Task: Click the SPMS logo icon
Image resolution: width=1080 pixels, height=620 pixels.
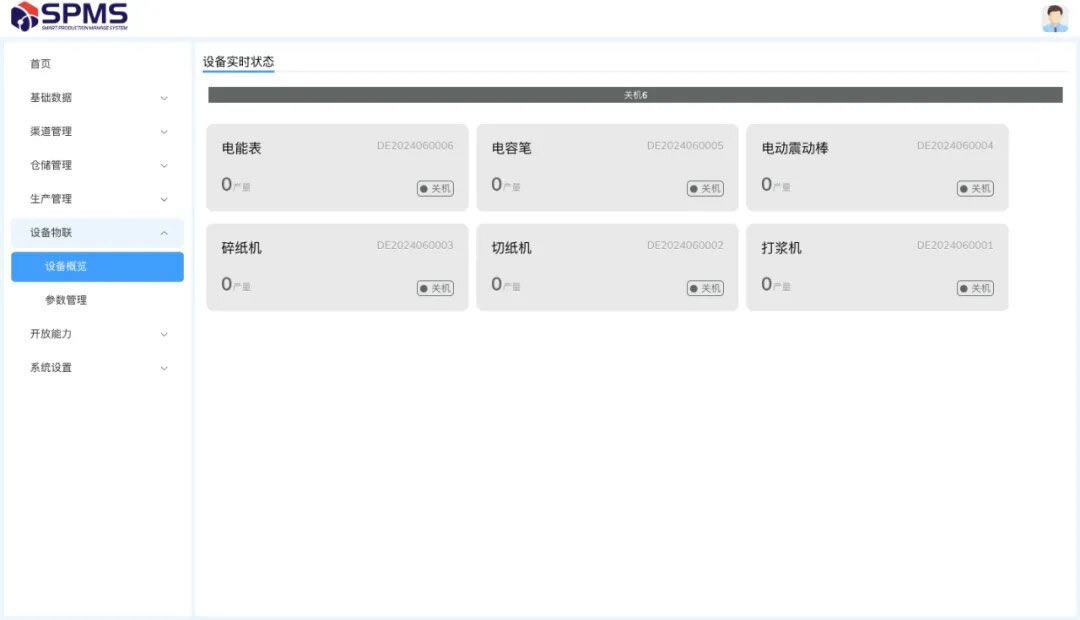Action: [x=24, y=16]
